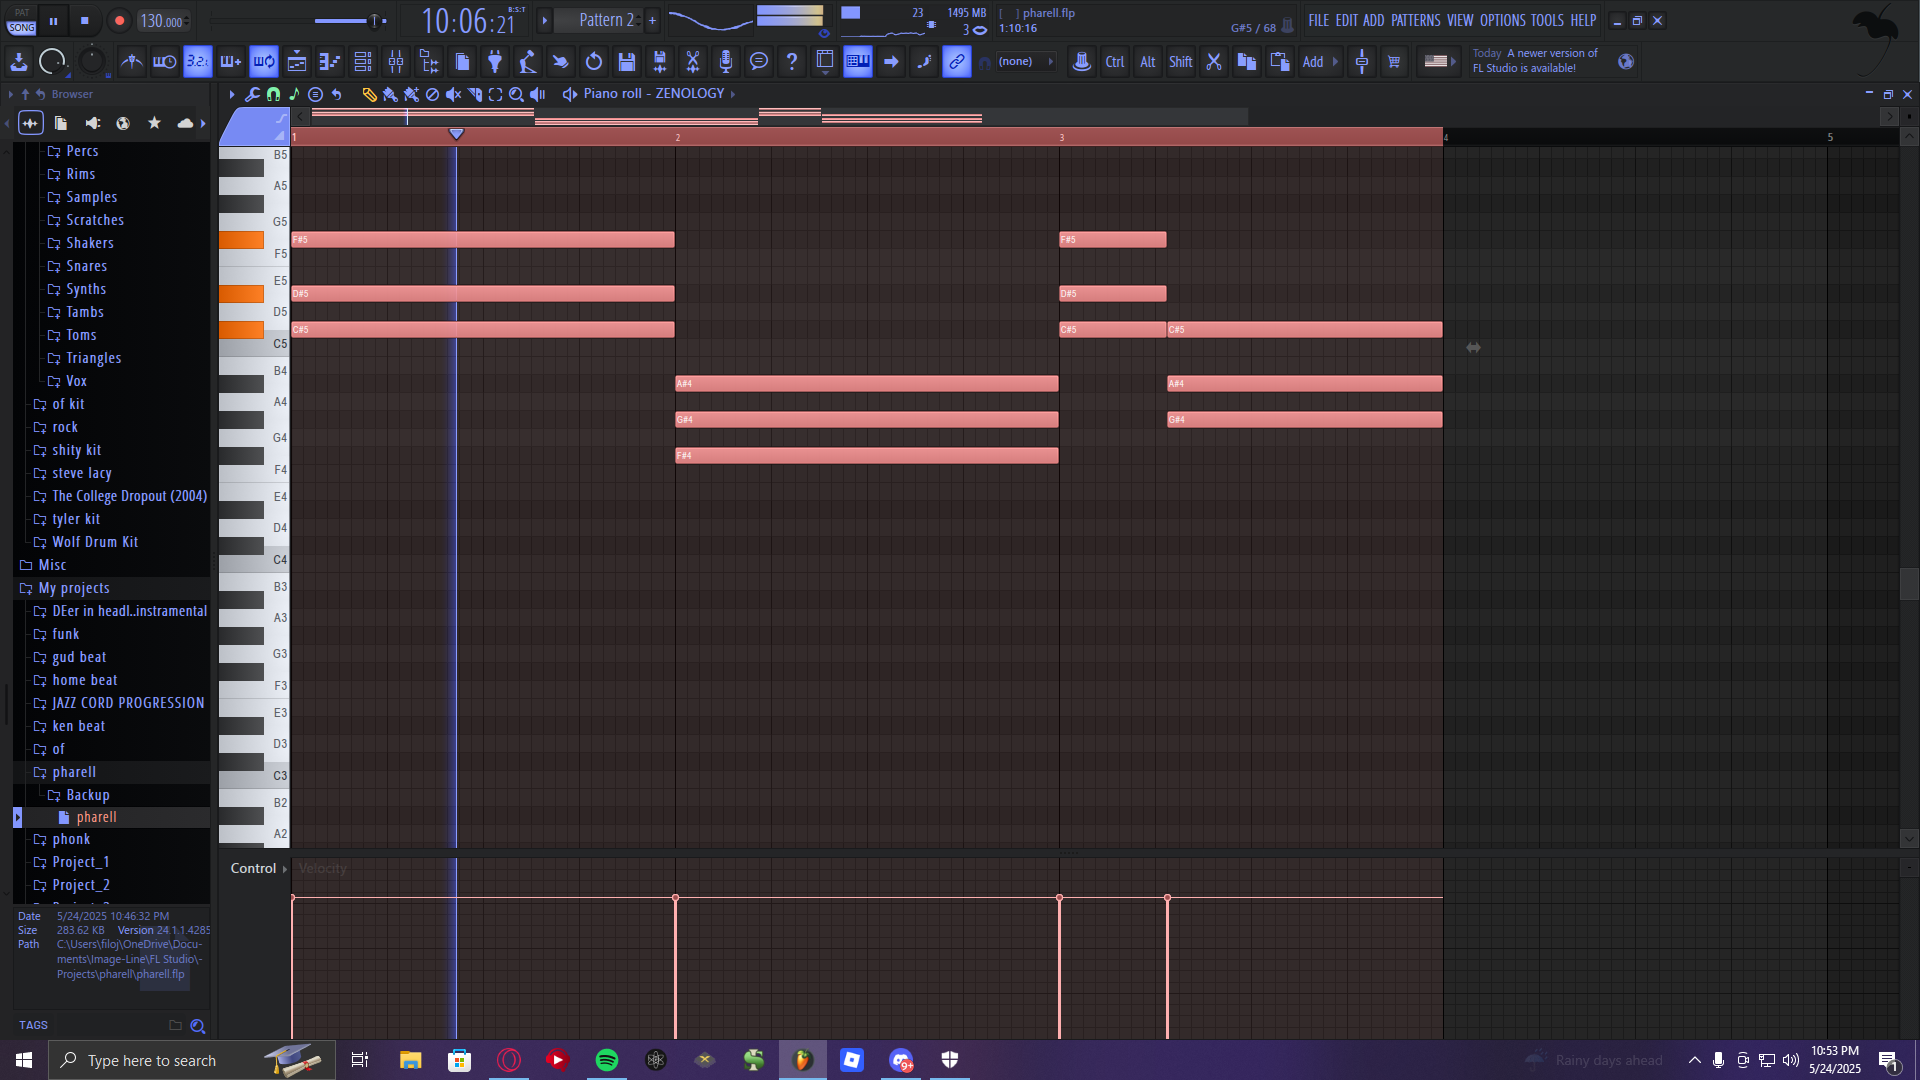The width and height of the screenshot is (1920, 1080).
Task: Click the master volume slider knob
Action: pos(375,21)
